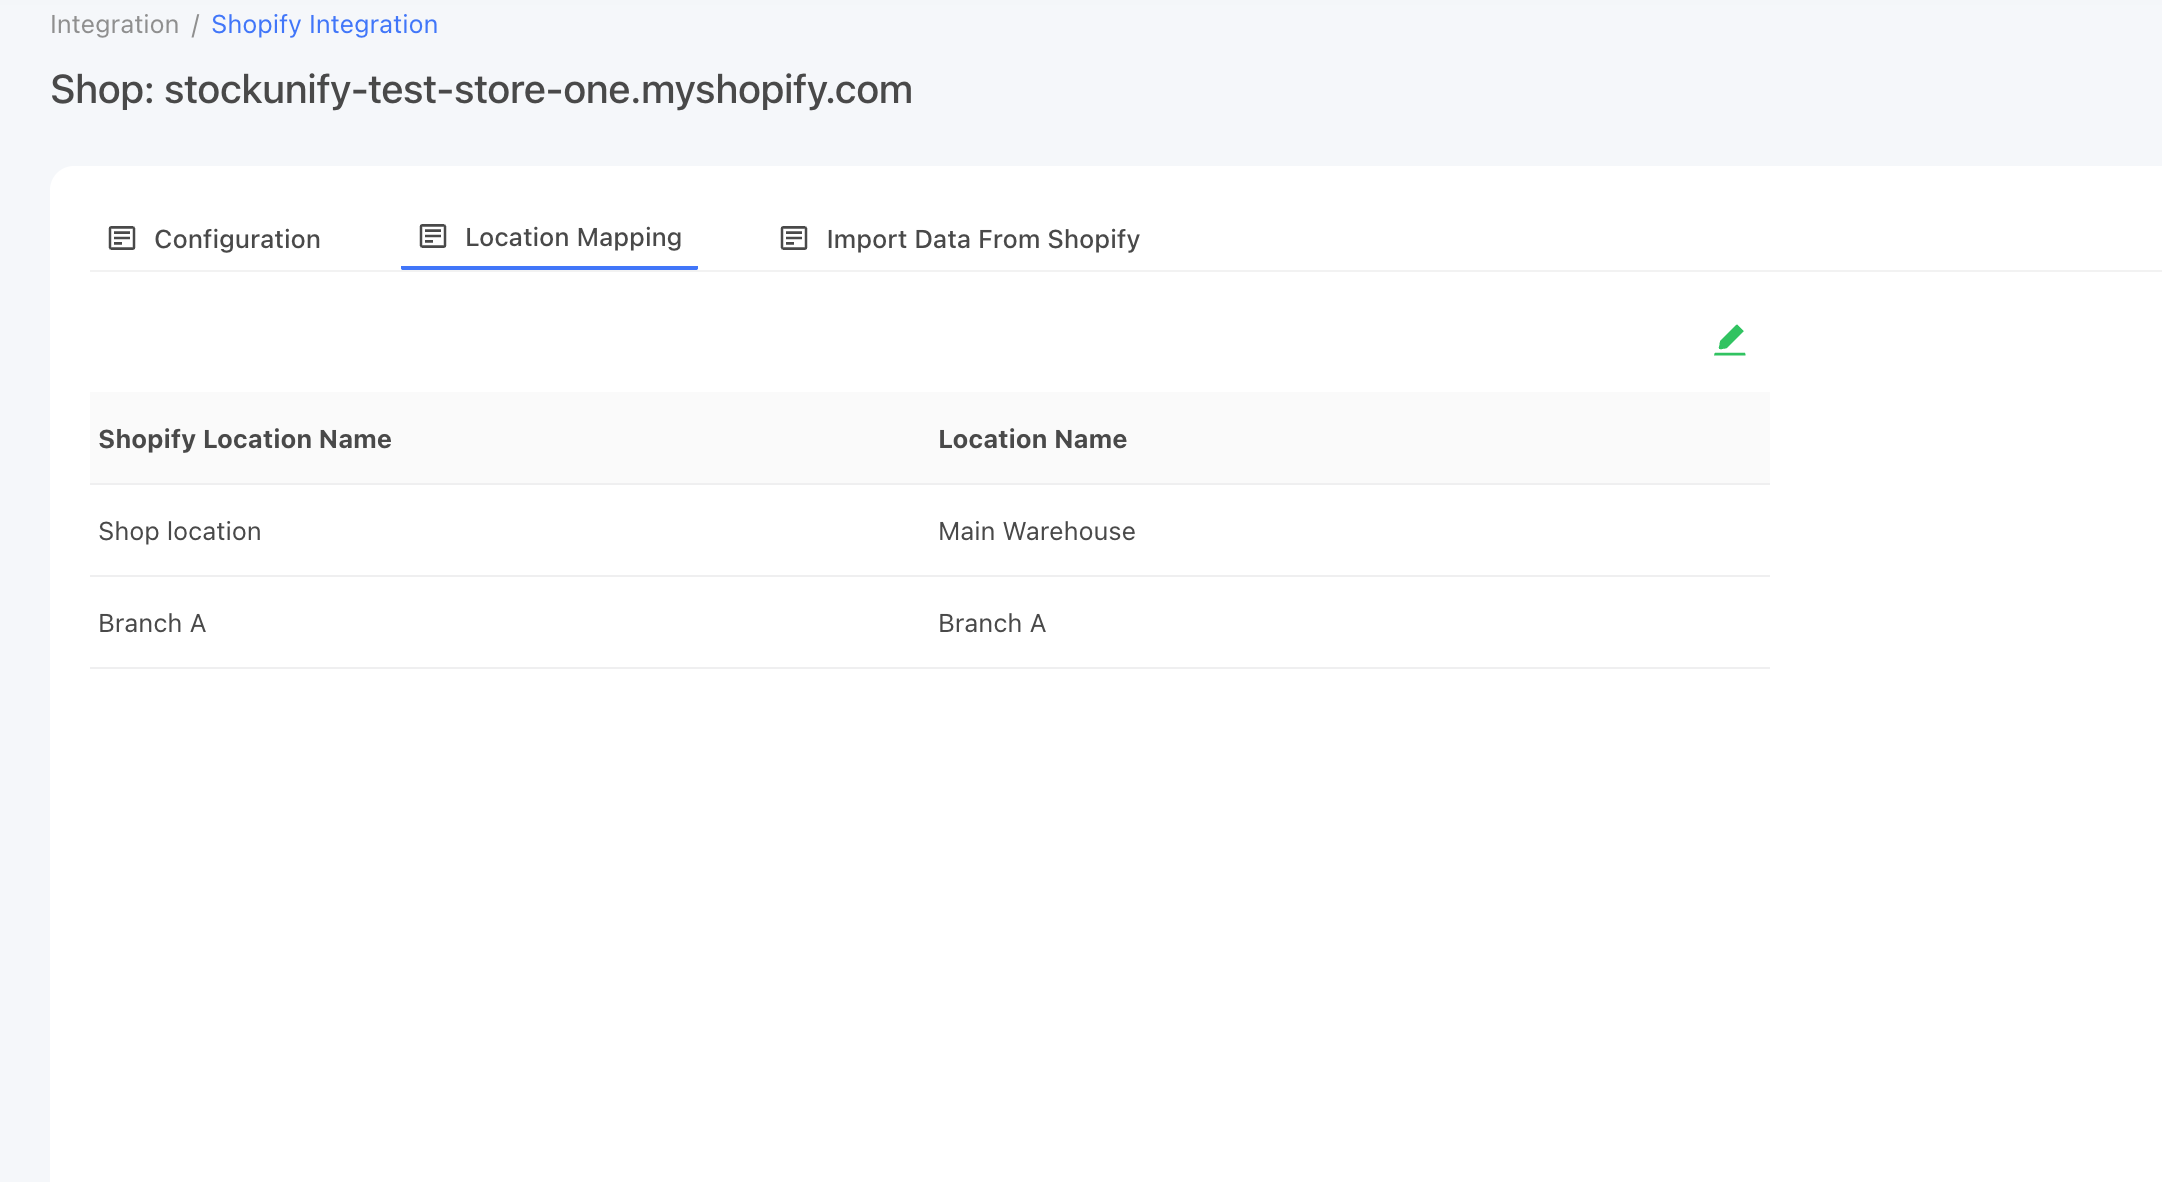Select the Main Warehouse cell
This screenshot has height=1182, width=2162.
click(x=1036, y=531)
